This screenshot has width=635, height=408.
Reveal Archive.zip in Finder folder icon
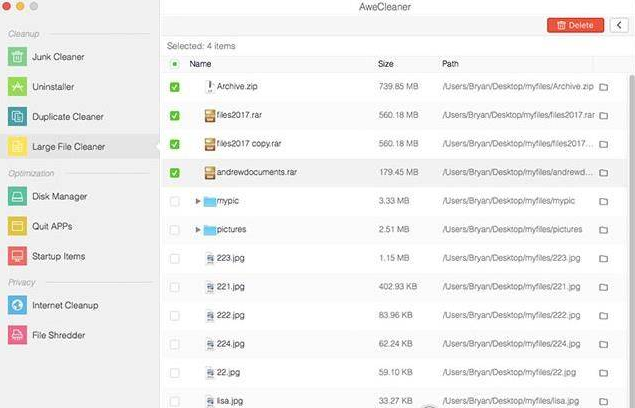tap(603, 87)
